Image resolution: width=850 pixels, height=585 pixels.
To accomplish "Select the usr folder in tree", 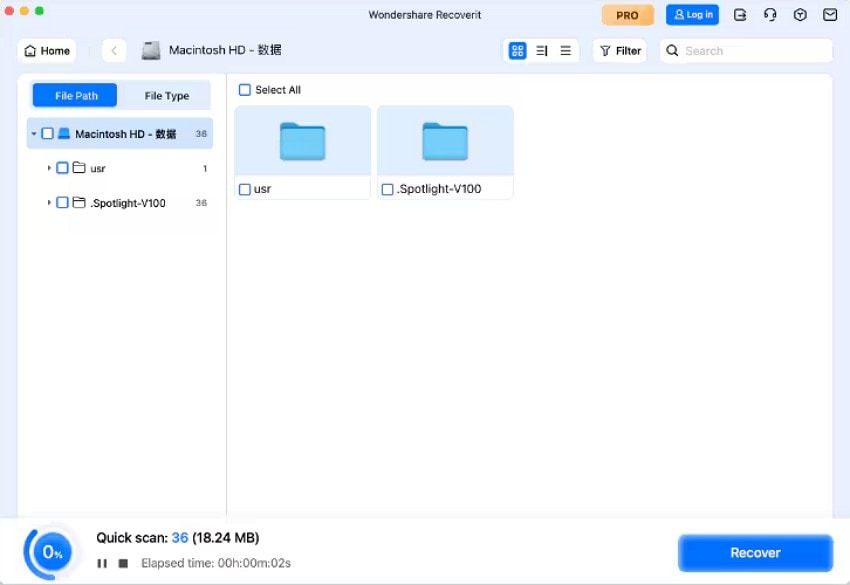I will pyautogui.click(x=120, y=168).
